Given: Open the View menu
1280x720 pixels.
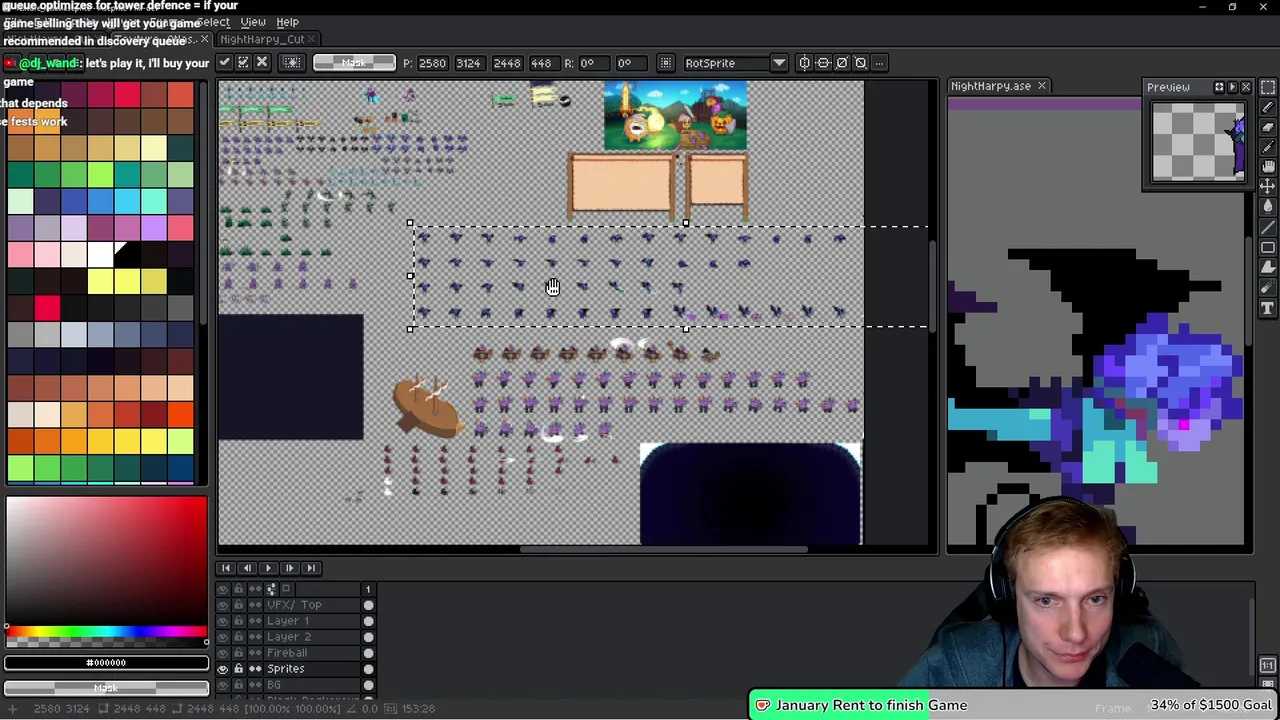Looking at the screenshot, I should click(253, 22).
